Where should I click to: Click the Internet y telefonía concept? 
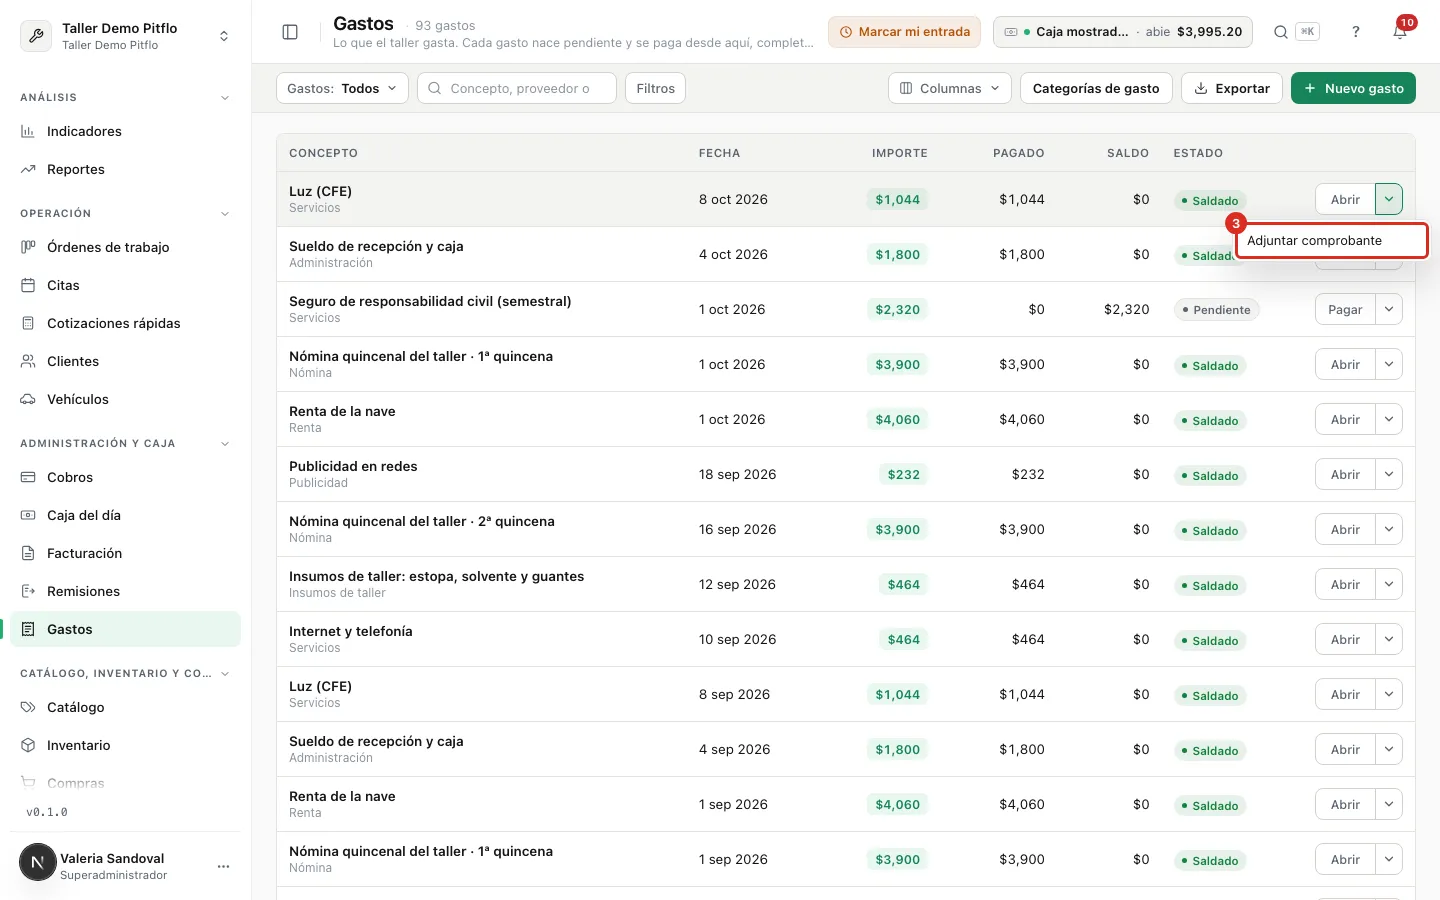click(x=350, y=631)
